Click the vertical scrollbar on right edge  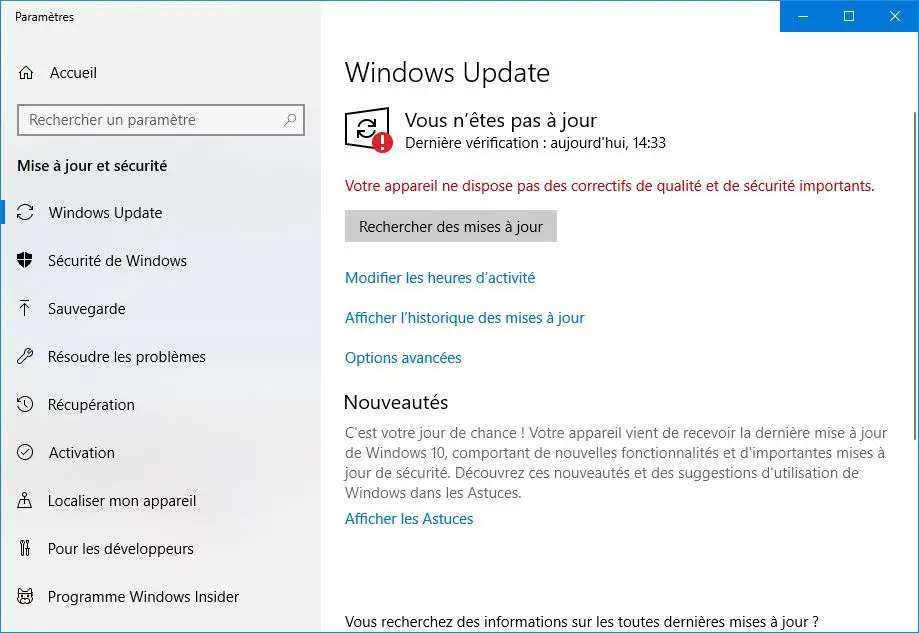915,275
